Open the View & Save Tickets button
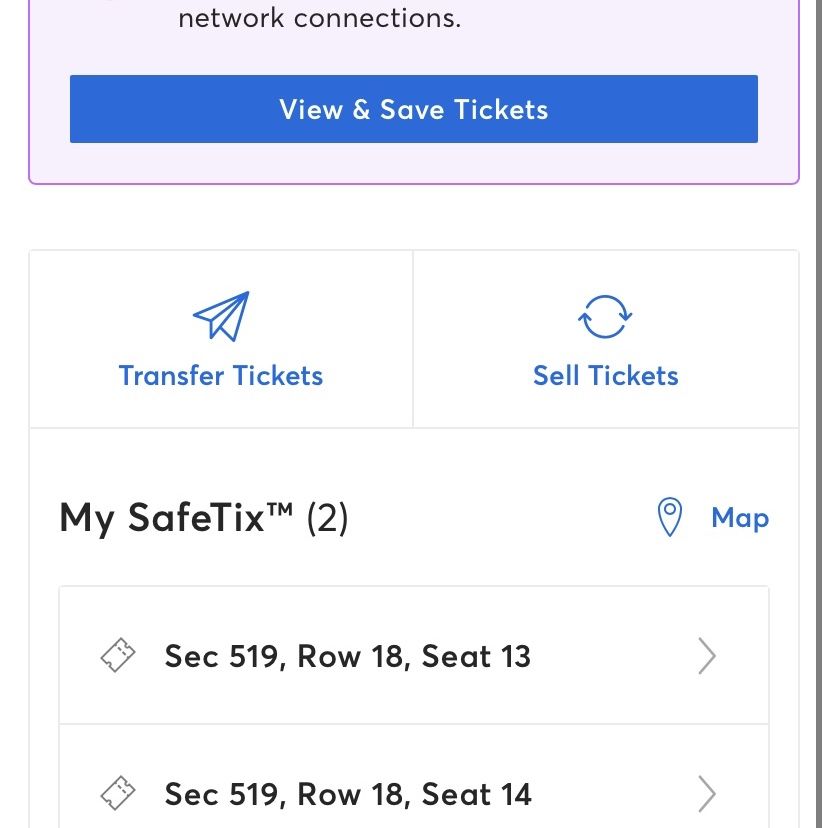 tap(413, 109)
